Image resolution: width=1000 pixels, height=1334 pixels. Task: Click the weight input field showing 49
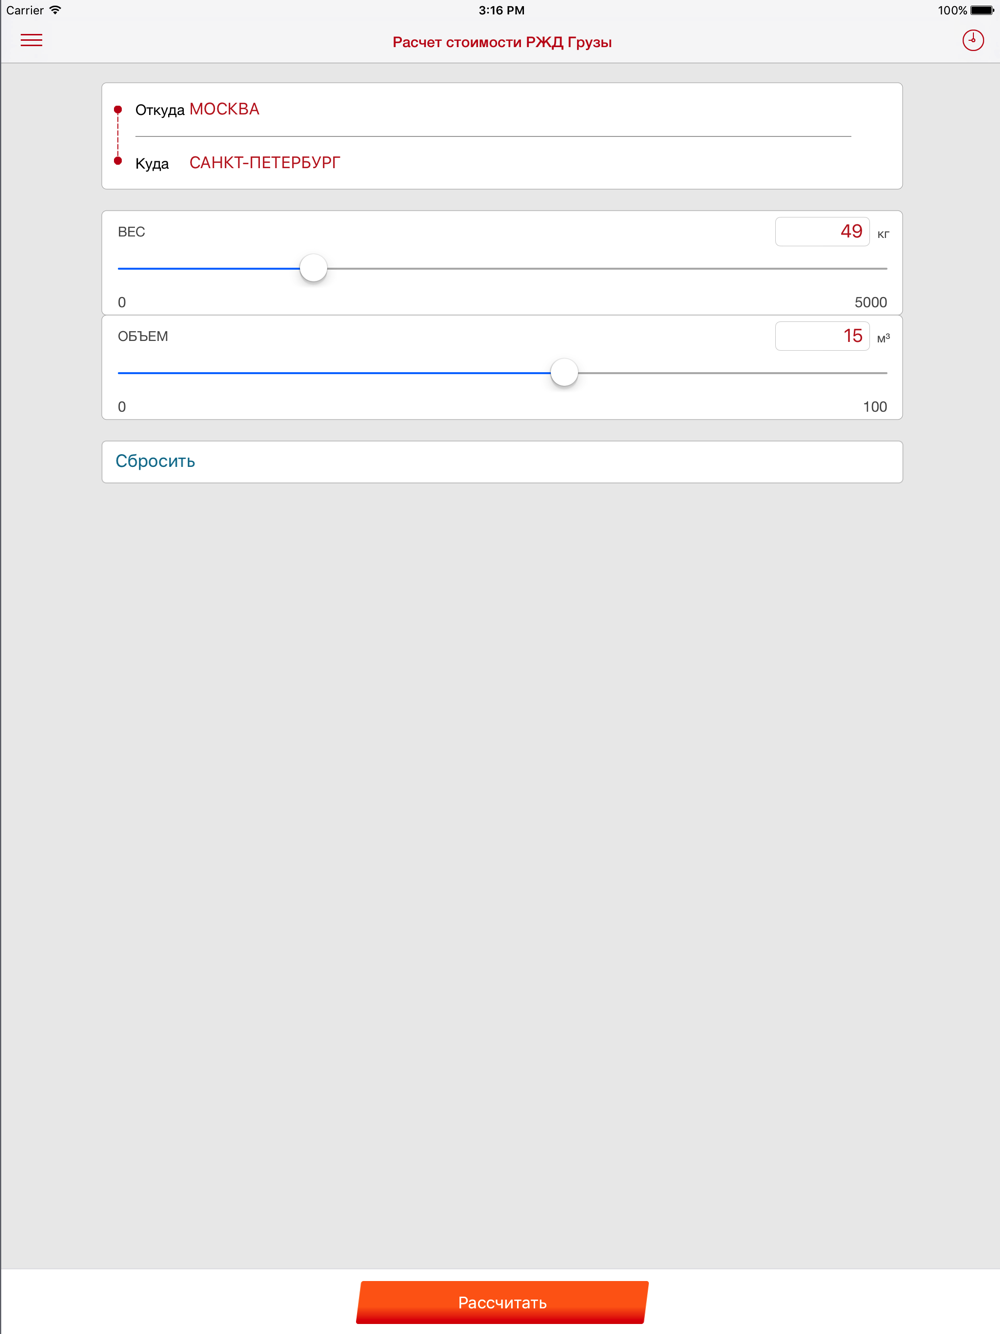tap(822, 232)
